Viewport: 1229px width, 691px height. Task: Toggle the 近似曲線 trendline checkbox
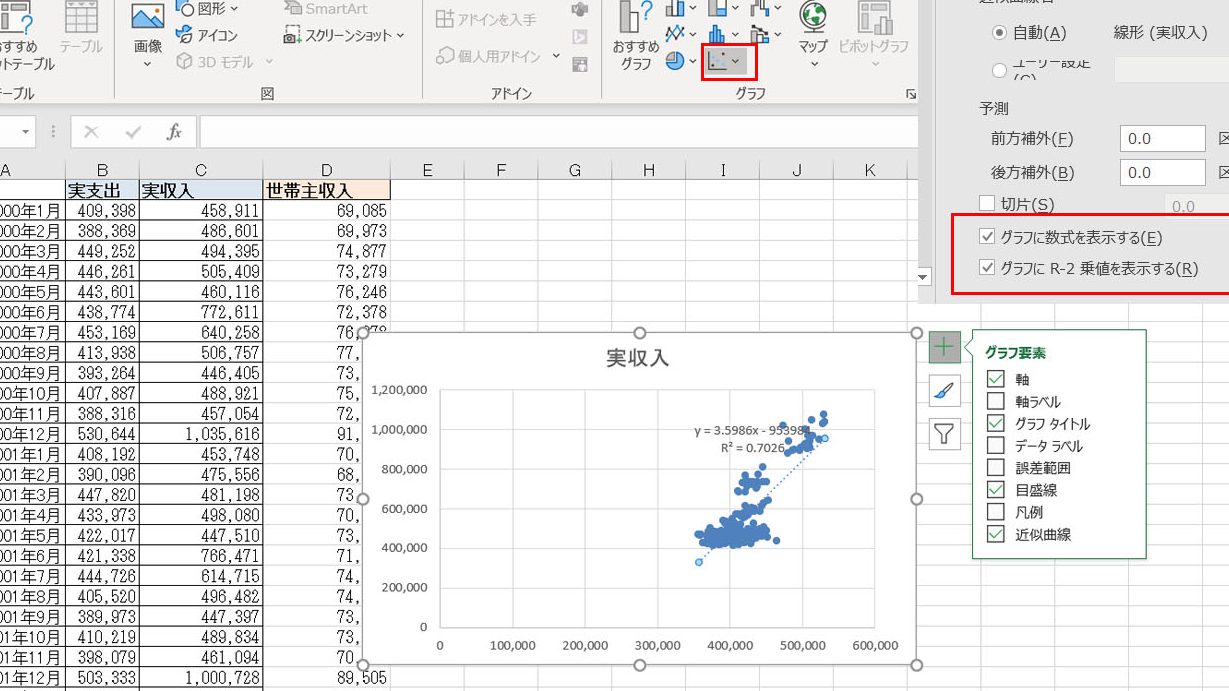tap(996, 535)
